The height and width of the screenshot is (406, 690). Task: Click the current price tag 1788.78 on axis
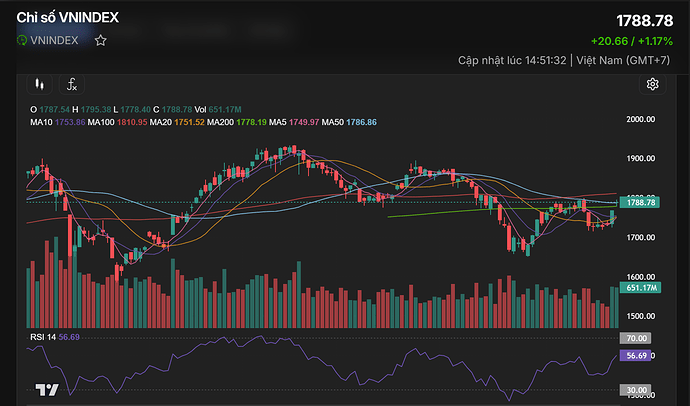coord(639,202)
